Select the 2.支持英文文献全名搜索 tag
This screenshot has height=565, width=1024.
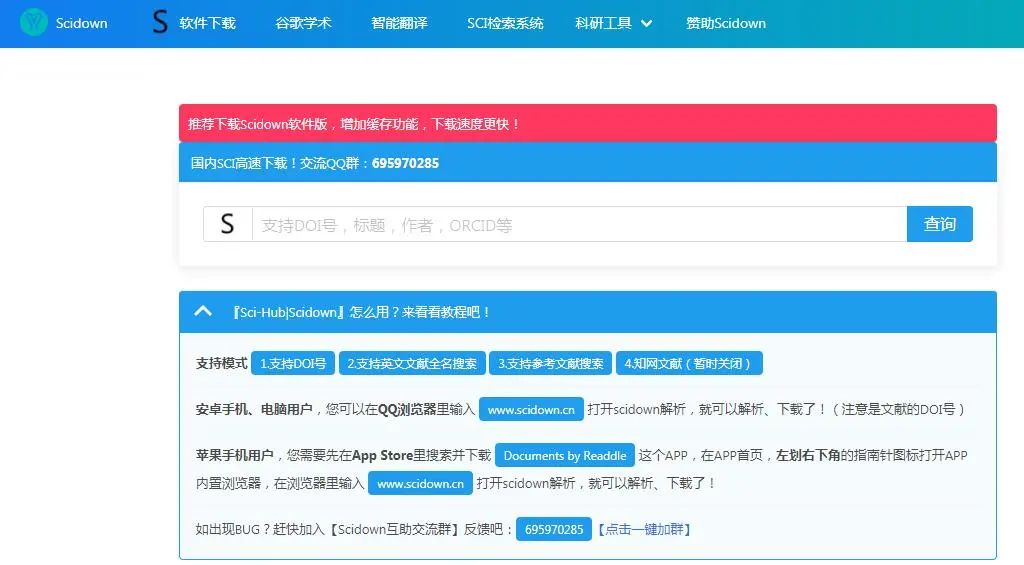[x=412, y=363]
